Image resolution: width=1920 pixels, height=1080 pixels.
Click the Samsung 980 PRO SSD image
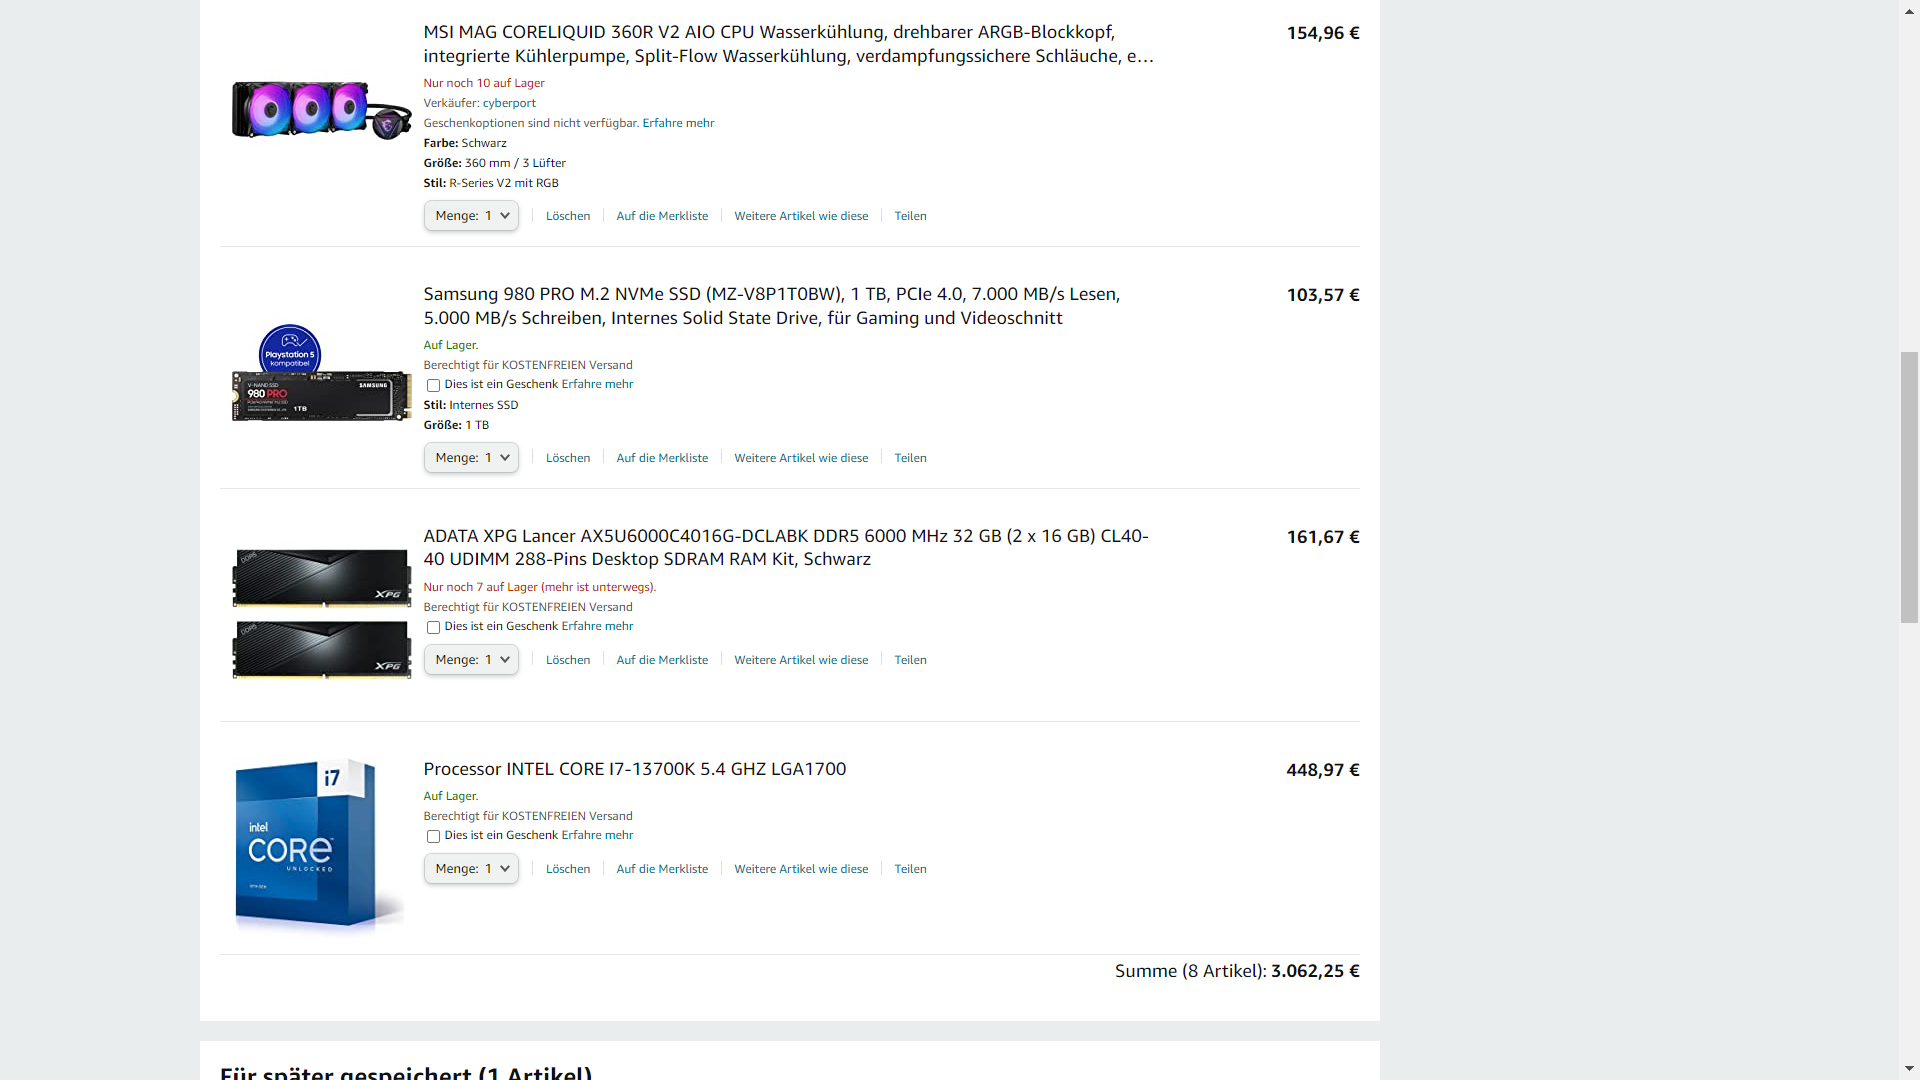pyautogui.click(x=321, y=375)
